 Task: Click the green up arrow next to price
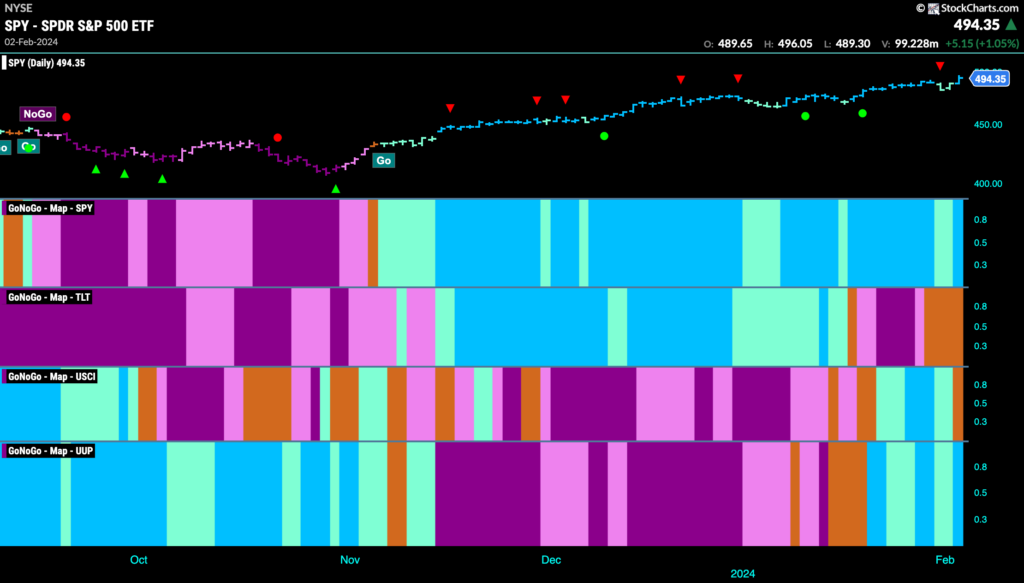click(1011, 25)
